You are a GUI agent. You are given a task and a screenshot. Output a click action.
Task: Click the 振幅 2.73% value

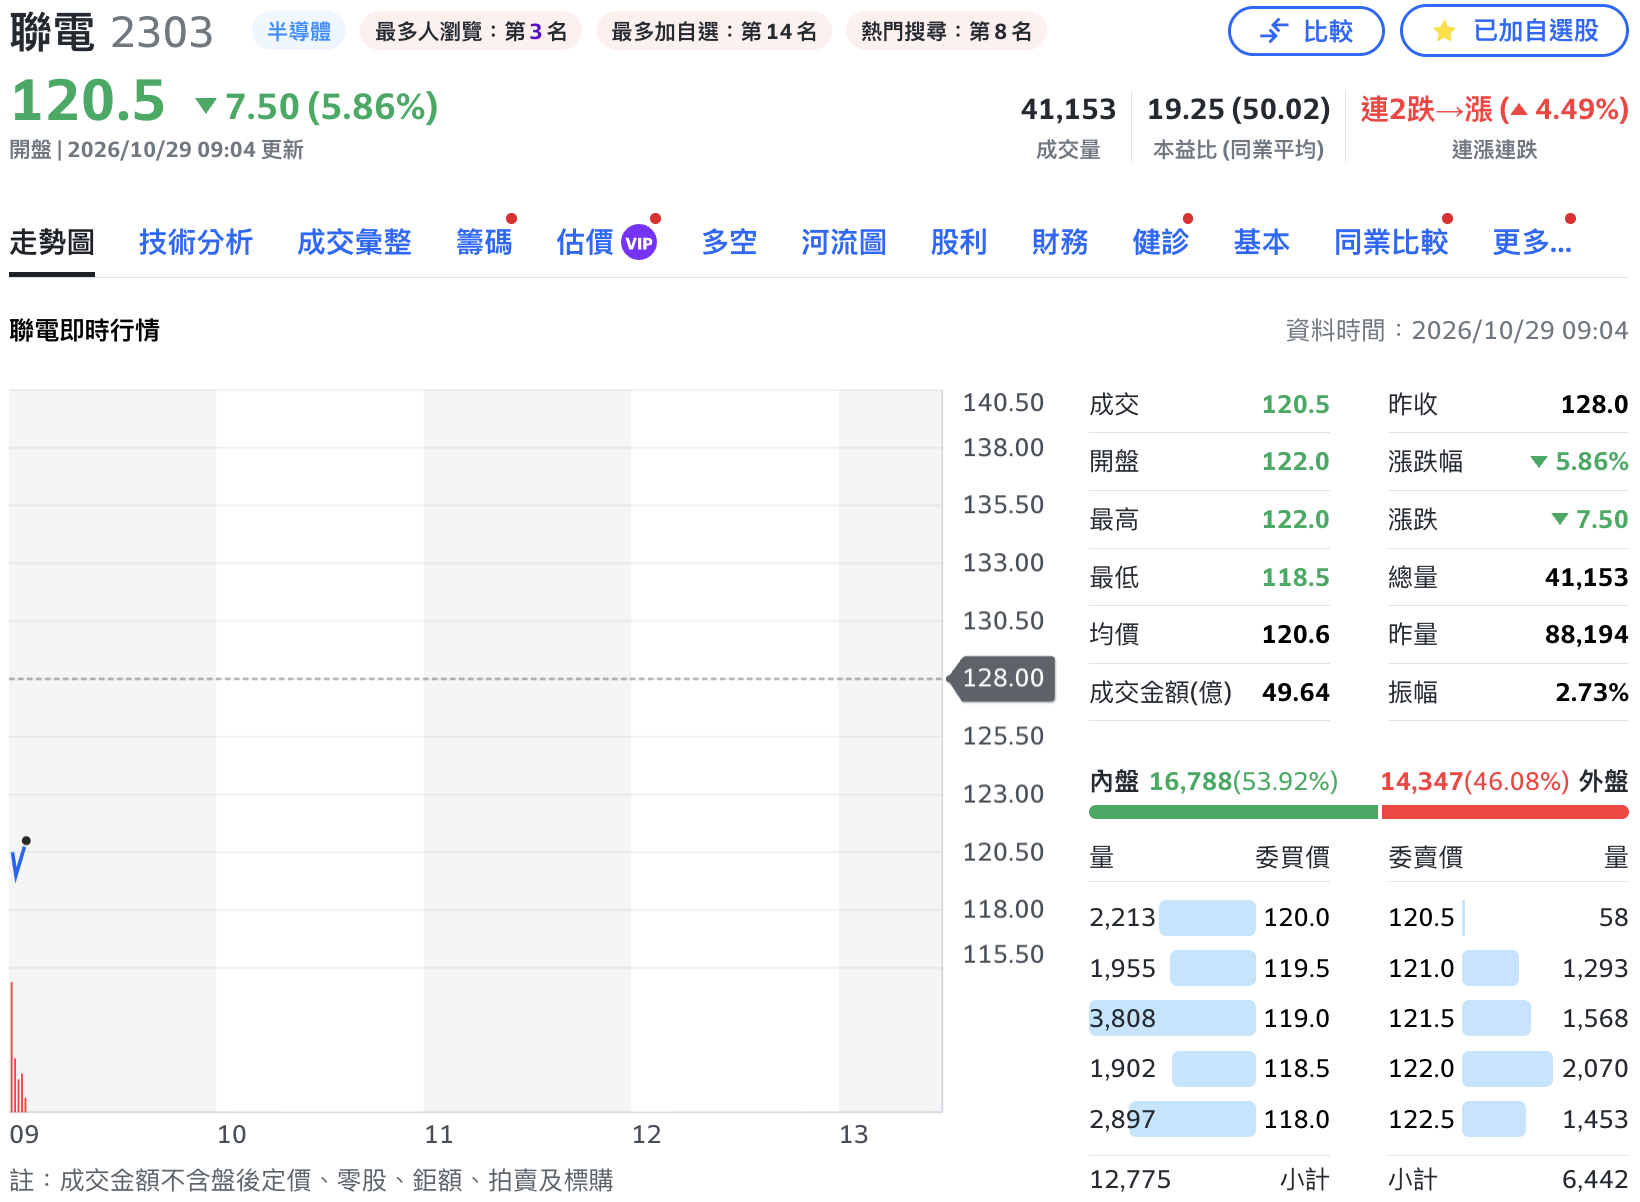point(1592,692)
